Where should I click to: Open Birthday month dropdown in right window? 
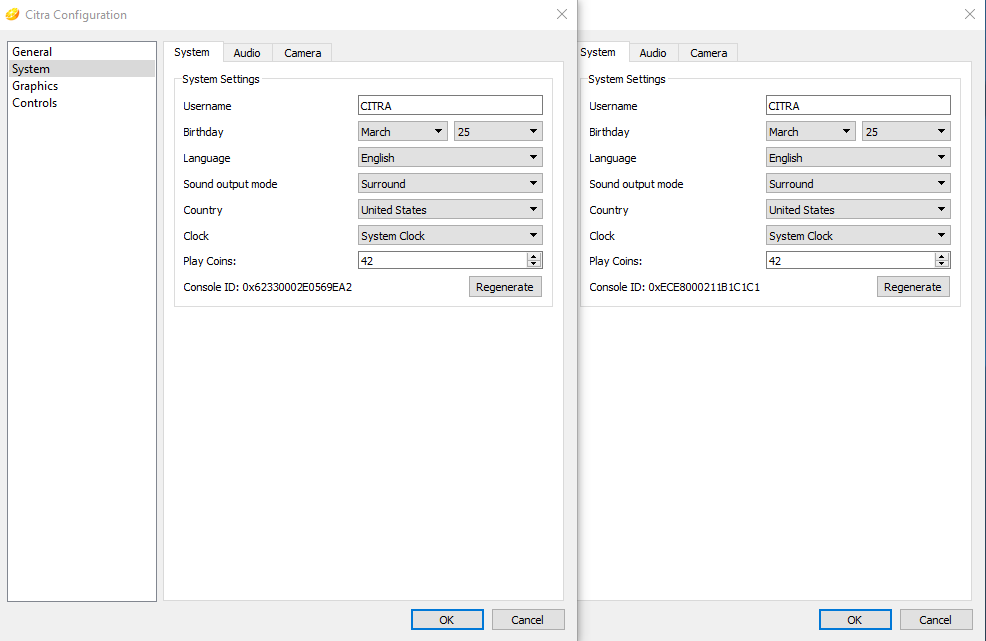(811, 131)
